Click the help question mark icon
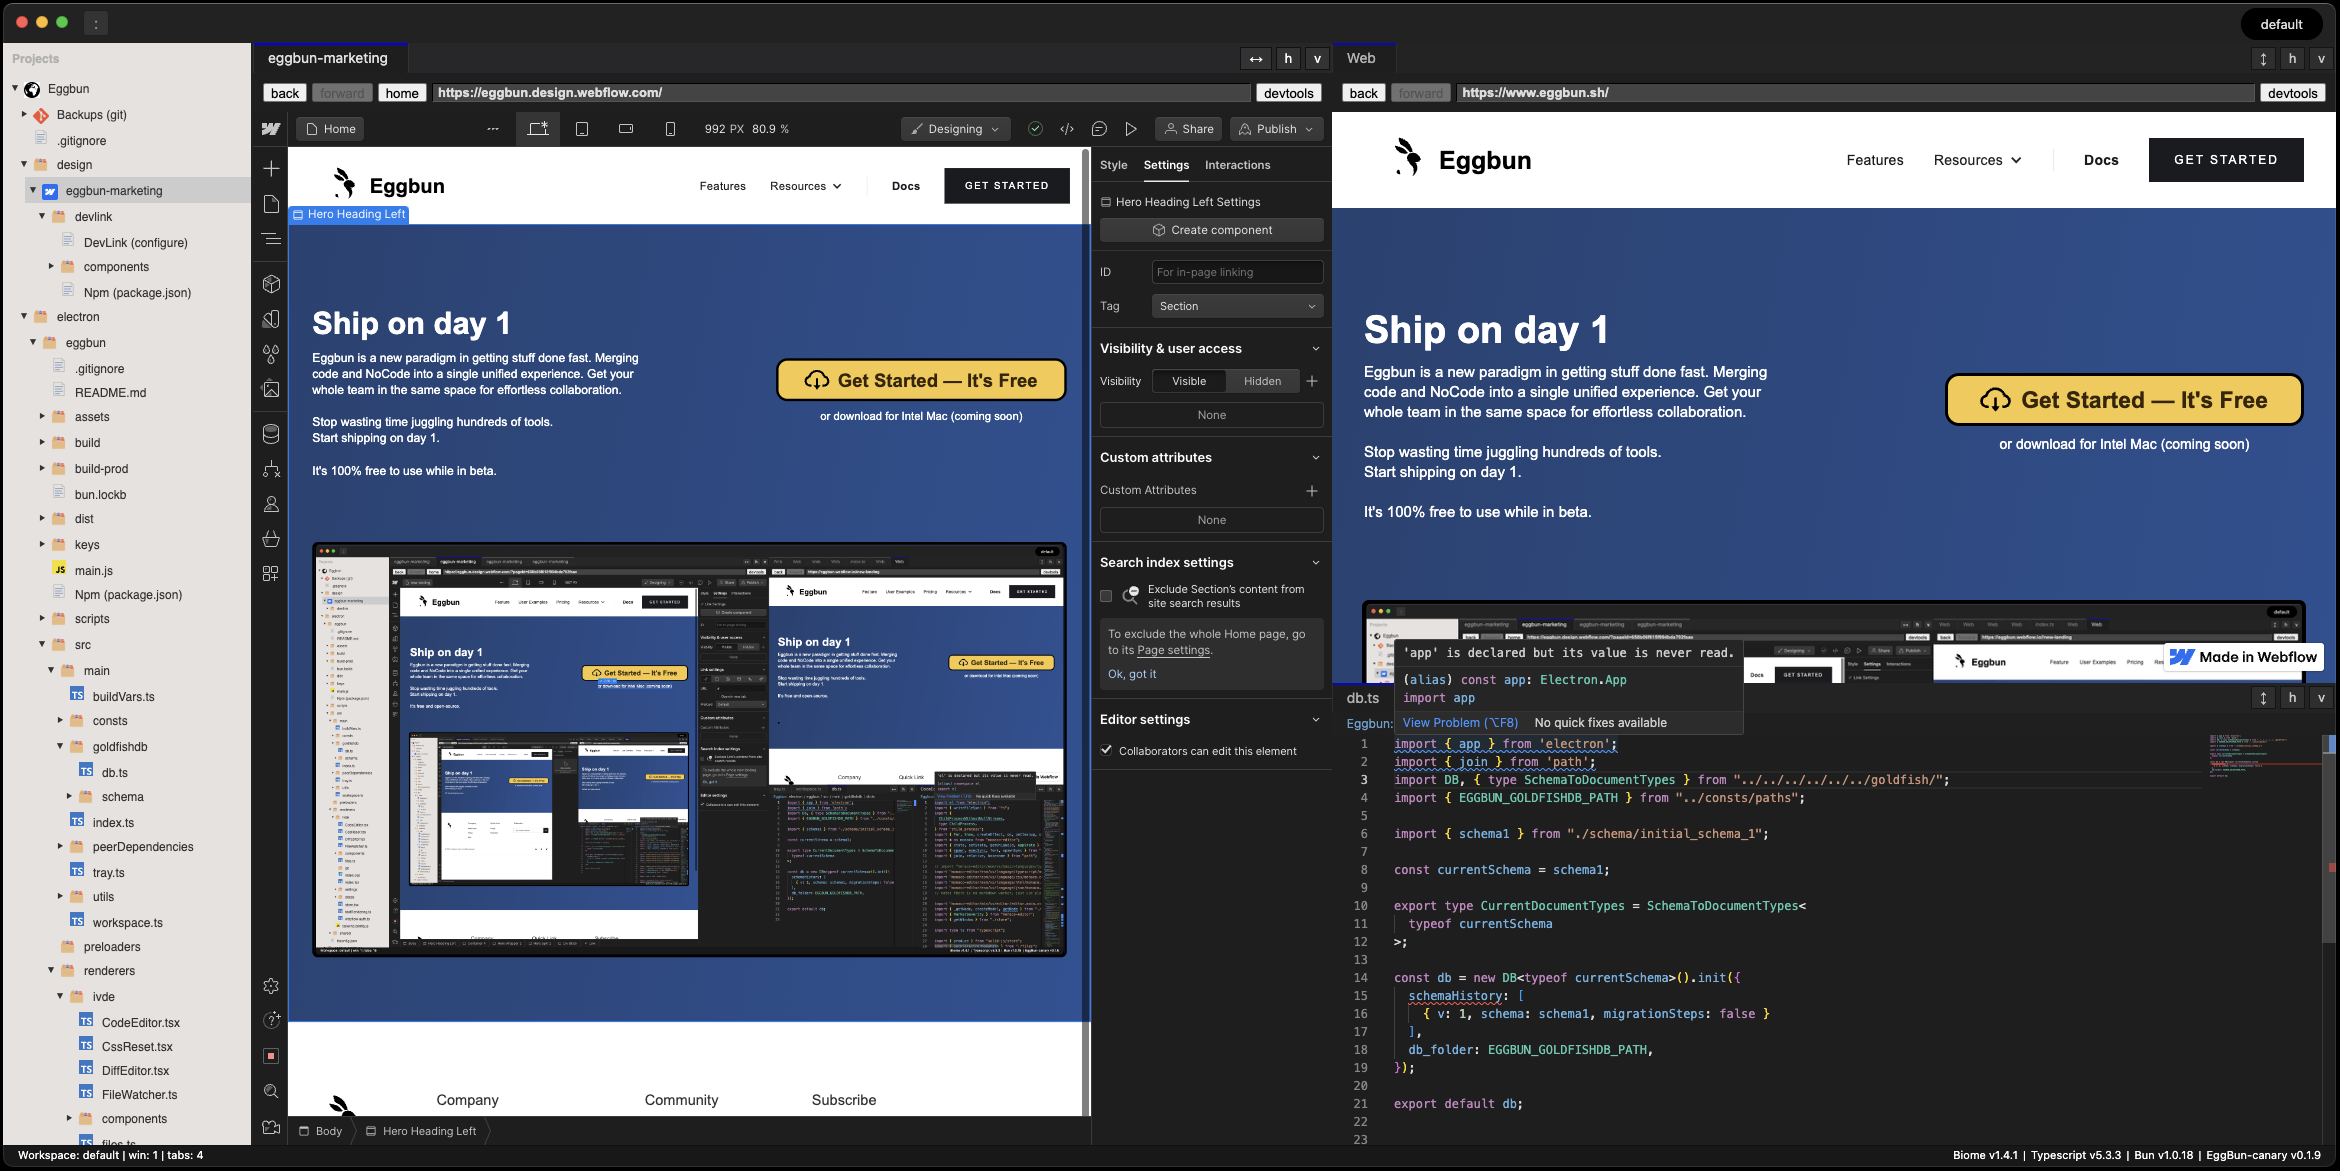Viewport: 2340px width, 1171px height. point(271,1020)
